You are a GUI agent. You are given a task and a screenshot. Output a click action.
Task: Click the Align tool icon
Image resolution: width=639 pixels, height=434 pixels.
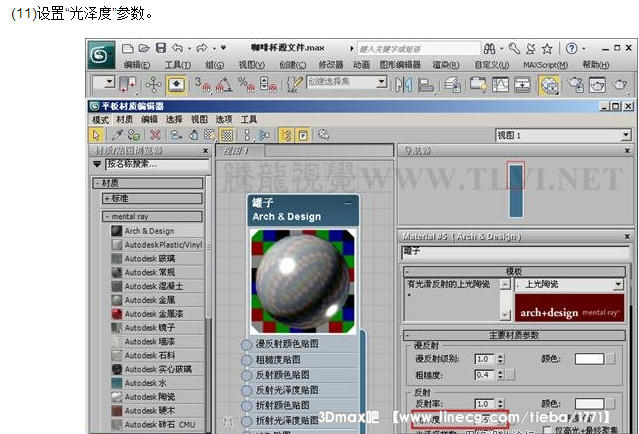click(426, 85)
